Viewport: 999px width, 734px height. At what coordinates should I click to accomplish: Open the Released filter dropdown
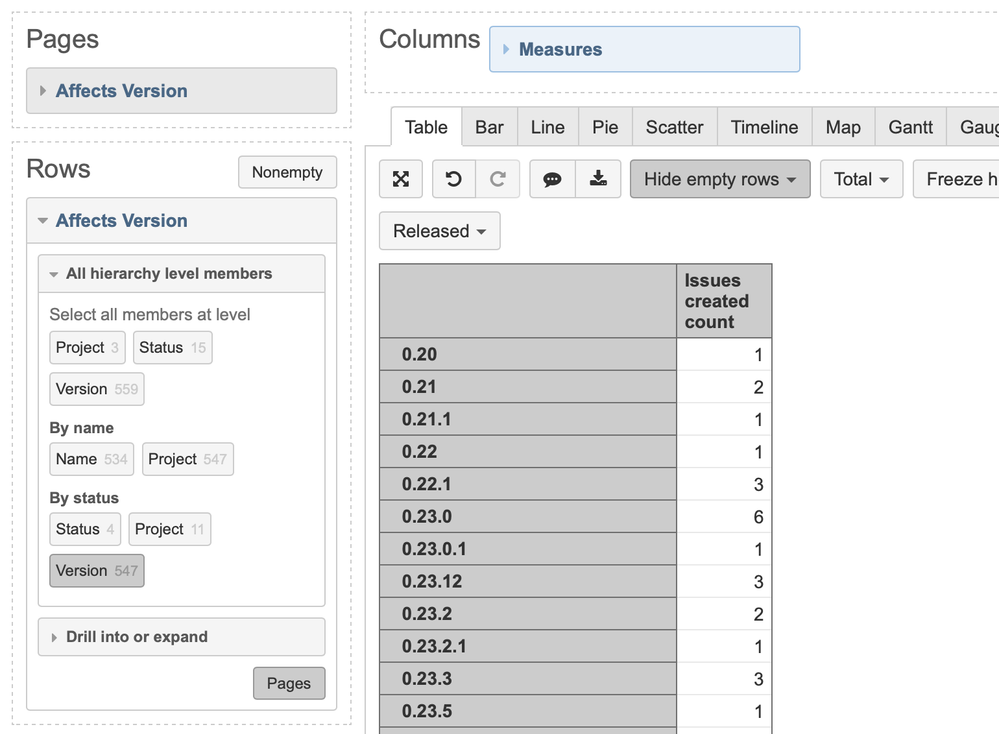click(x=439, y=231)
